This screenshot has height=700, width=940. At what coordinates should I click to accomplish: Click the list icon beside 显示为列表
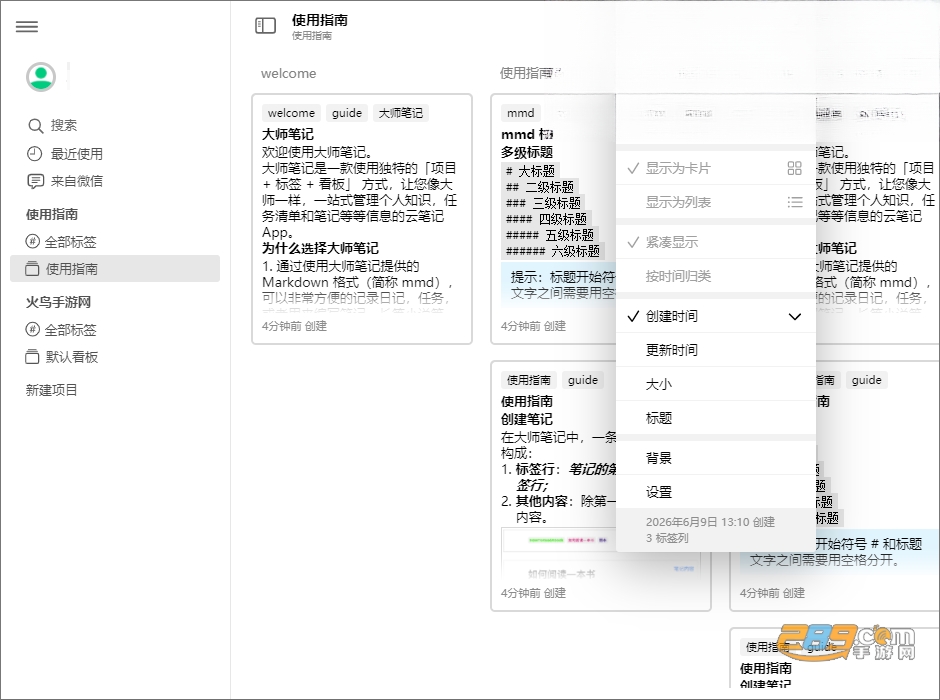(794, 203)
